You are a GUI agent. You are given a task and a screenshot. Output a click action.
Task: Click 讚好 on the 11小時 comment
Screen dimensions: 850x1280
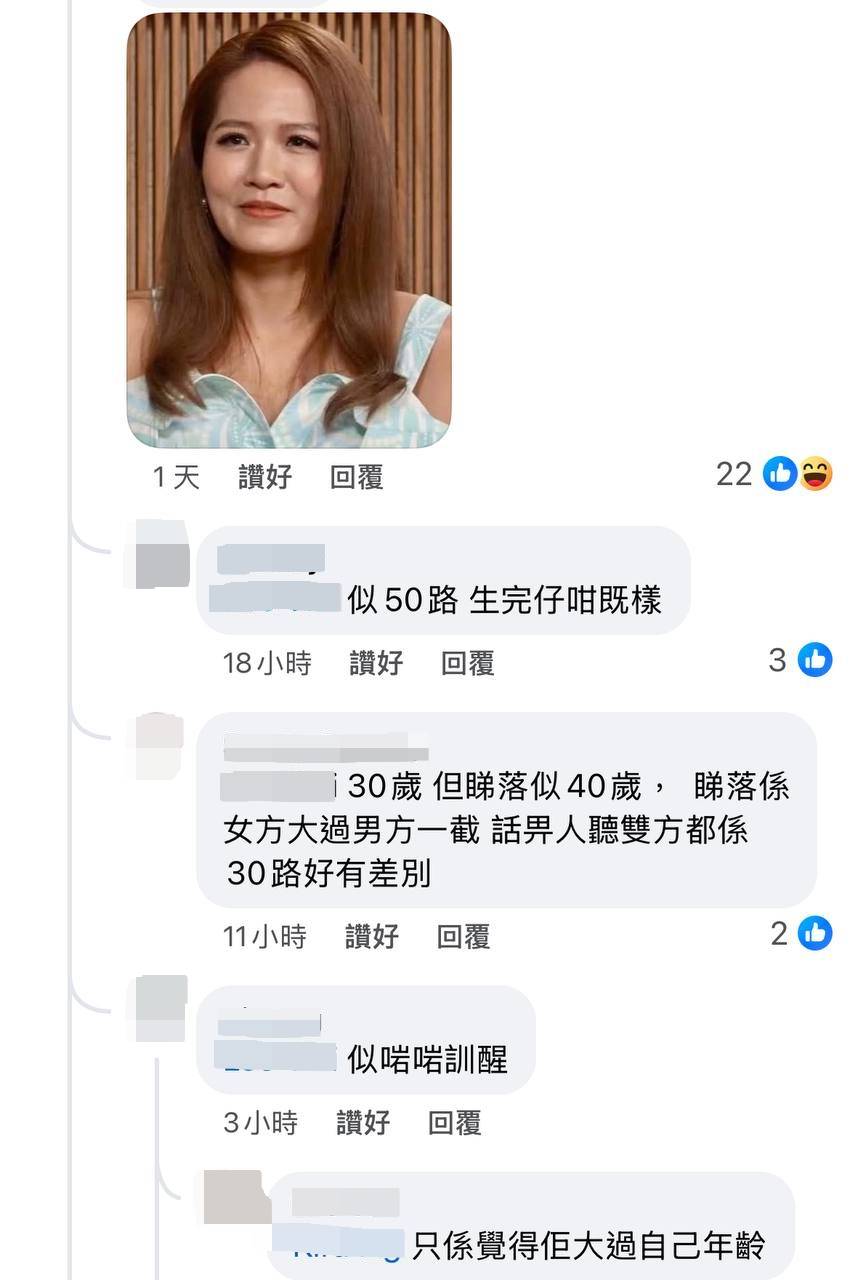(x=372, y=937)
